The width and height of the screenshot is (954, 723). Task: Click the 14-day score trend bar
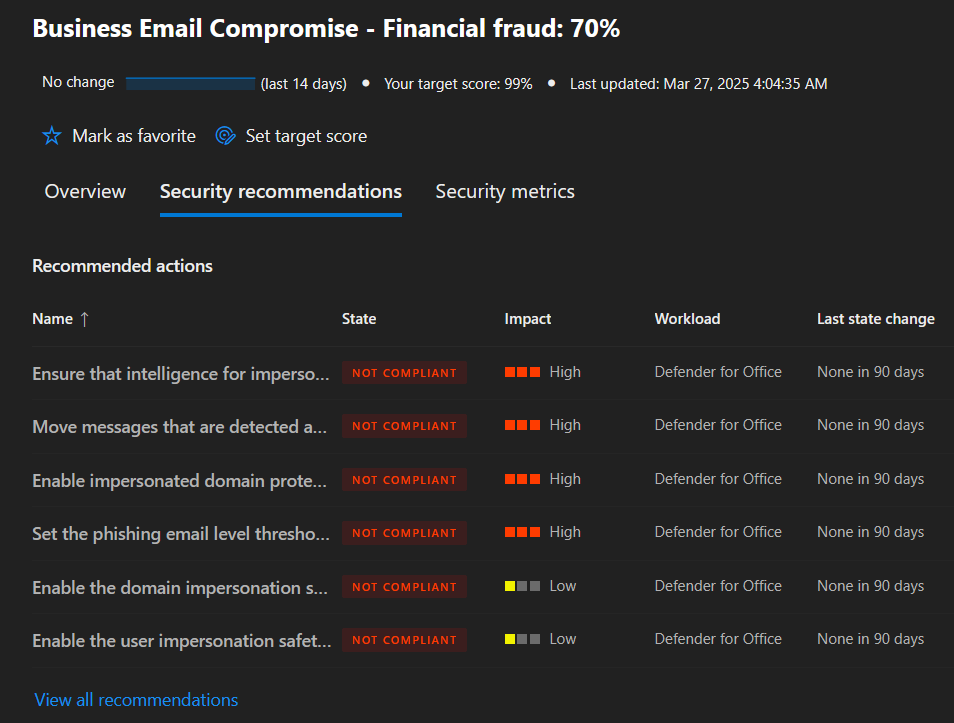pos(190,83)
